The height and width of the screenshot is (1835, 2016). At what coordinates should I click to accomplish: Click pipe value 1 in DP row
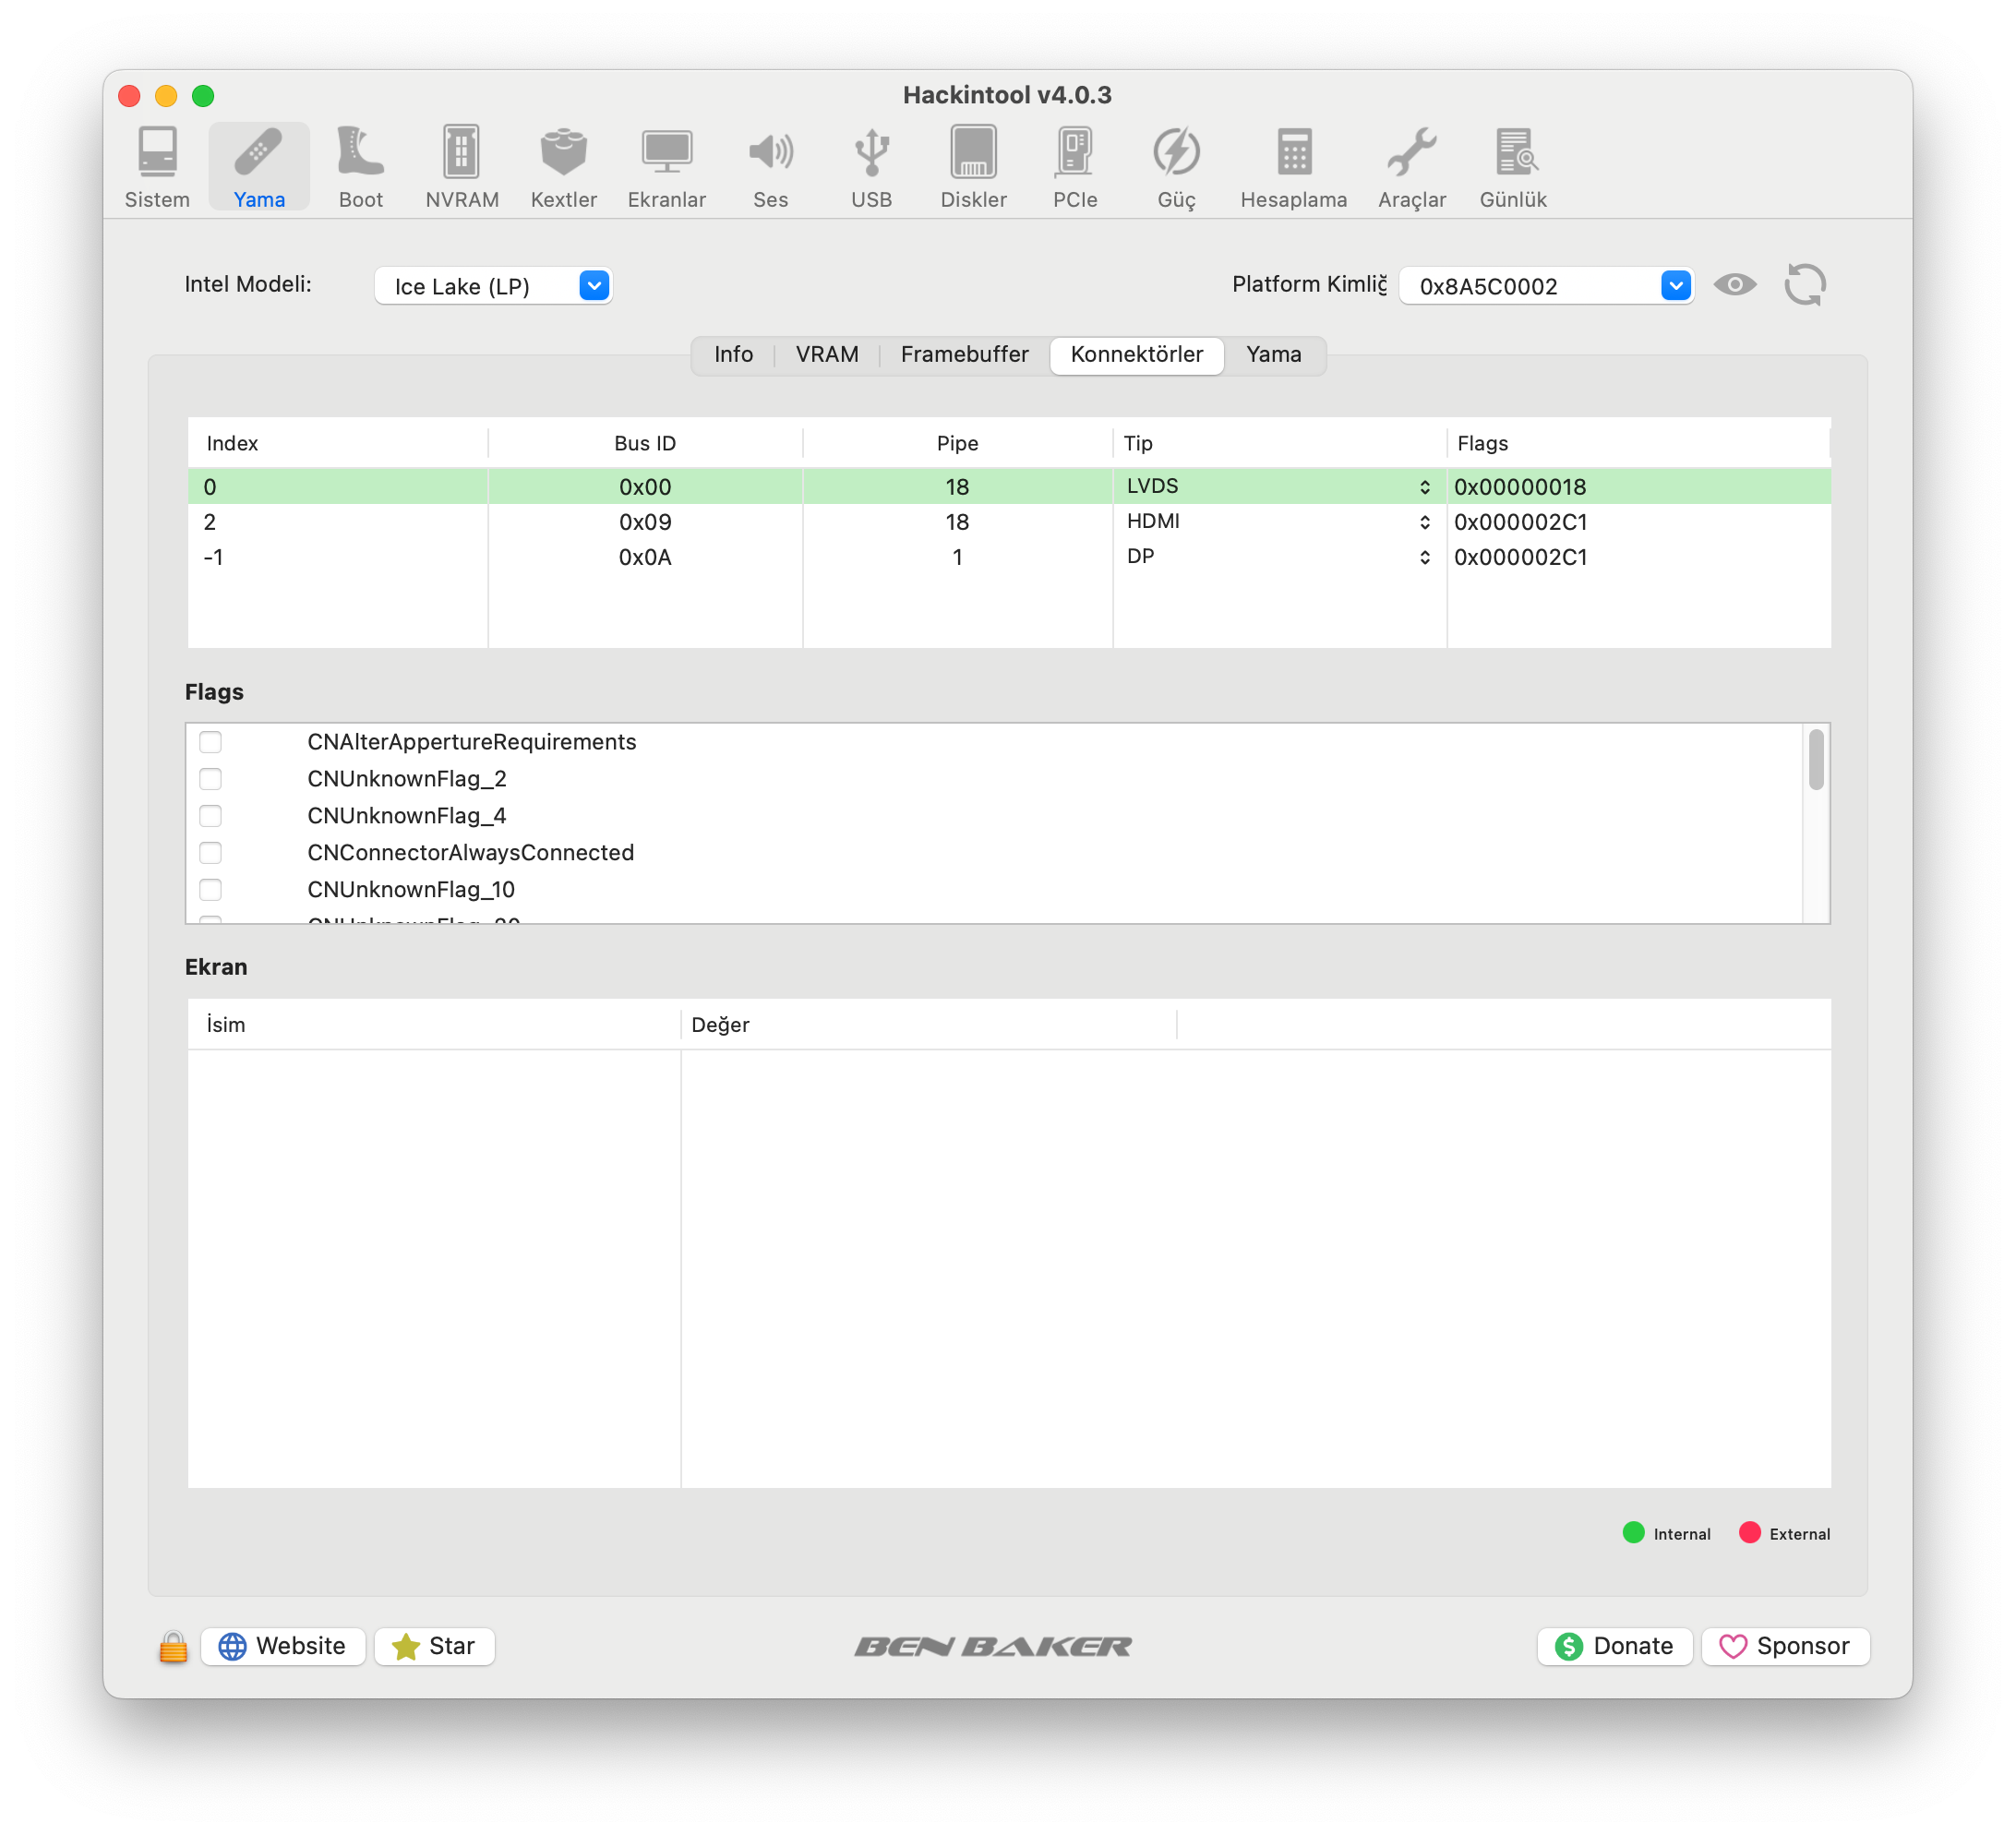point(957,557)
